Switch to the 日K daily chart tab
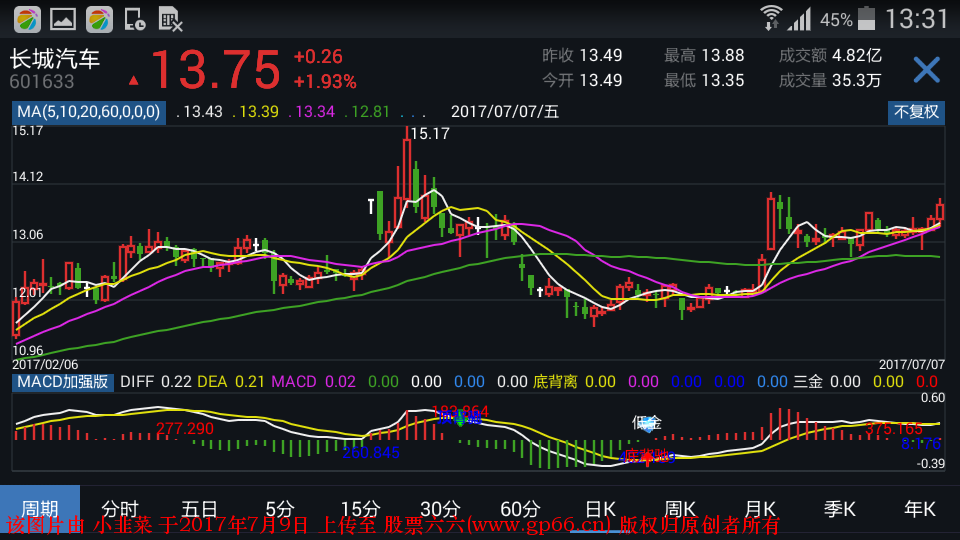Image resolution: width=960 pixels, height=540 pixels. click(600, 509)
